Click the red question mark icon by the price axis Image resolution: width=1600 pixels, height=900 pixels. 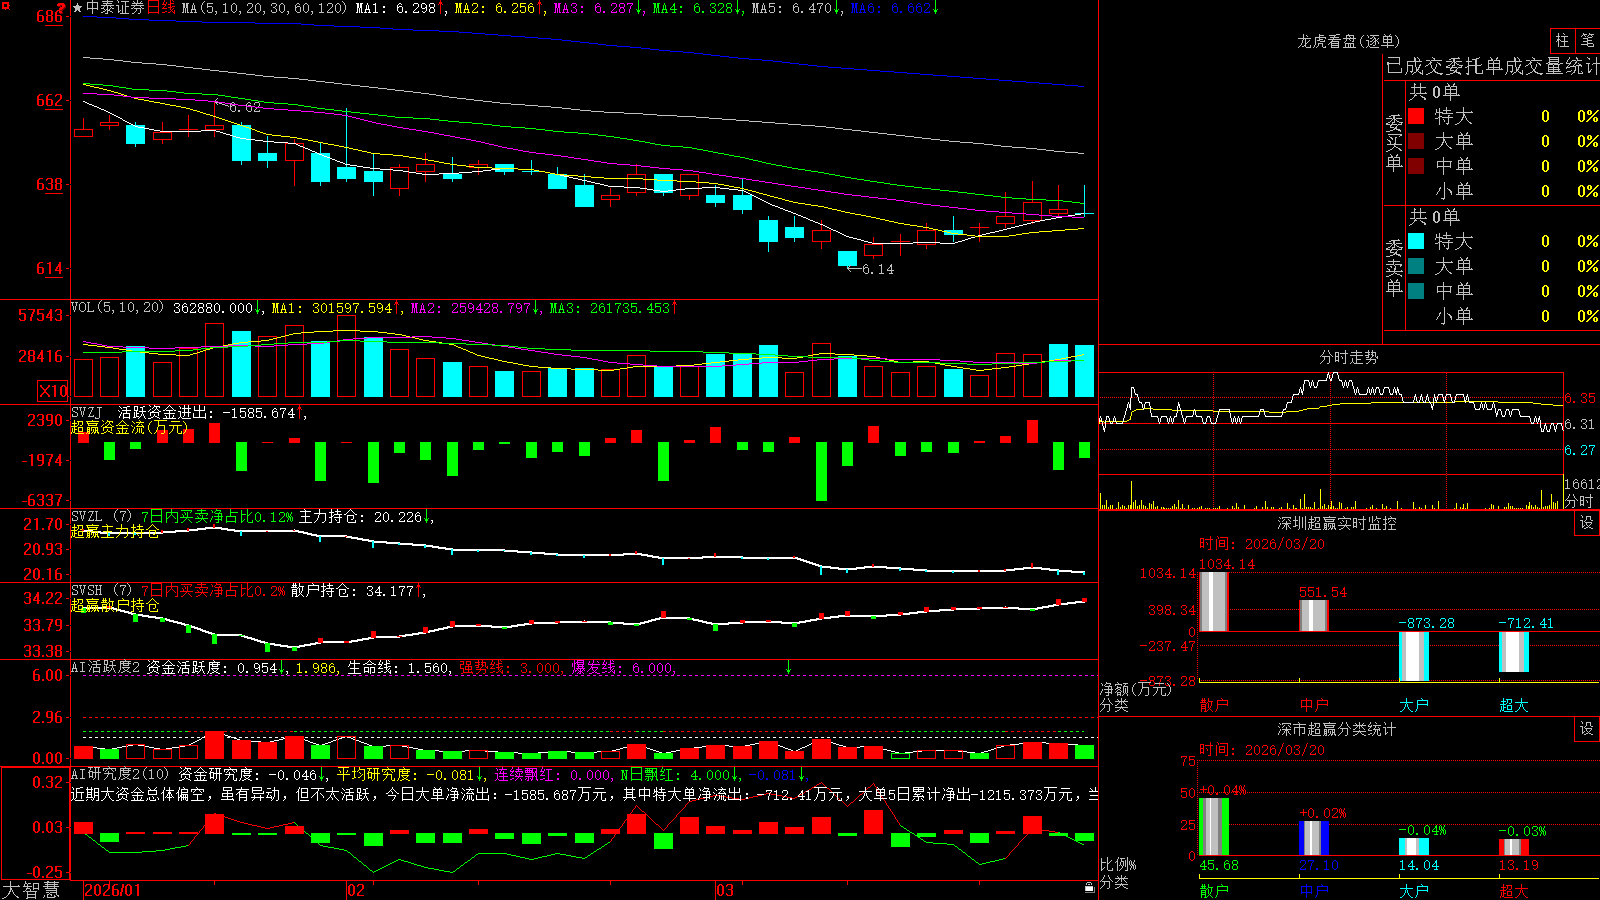61,9
